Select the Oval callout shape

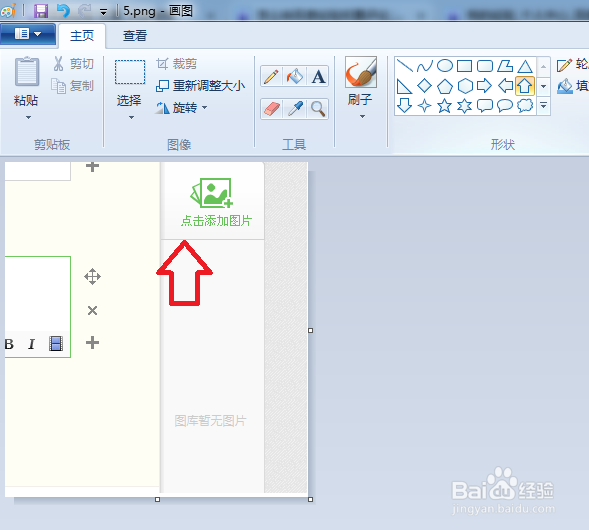[x=505, y=106]
